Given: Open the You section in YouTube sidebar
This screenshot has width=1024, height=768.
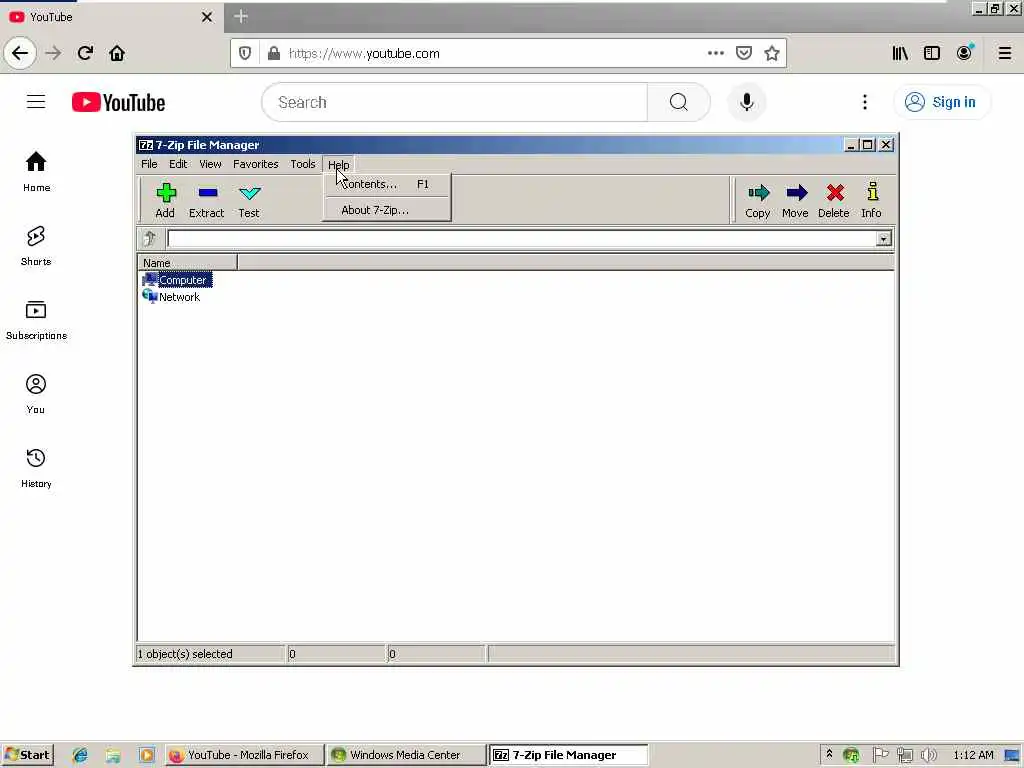Looking at the screenshot, I should pyautogui.click(x=36, y=394).
